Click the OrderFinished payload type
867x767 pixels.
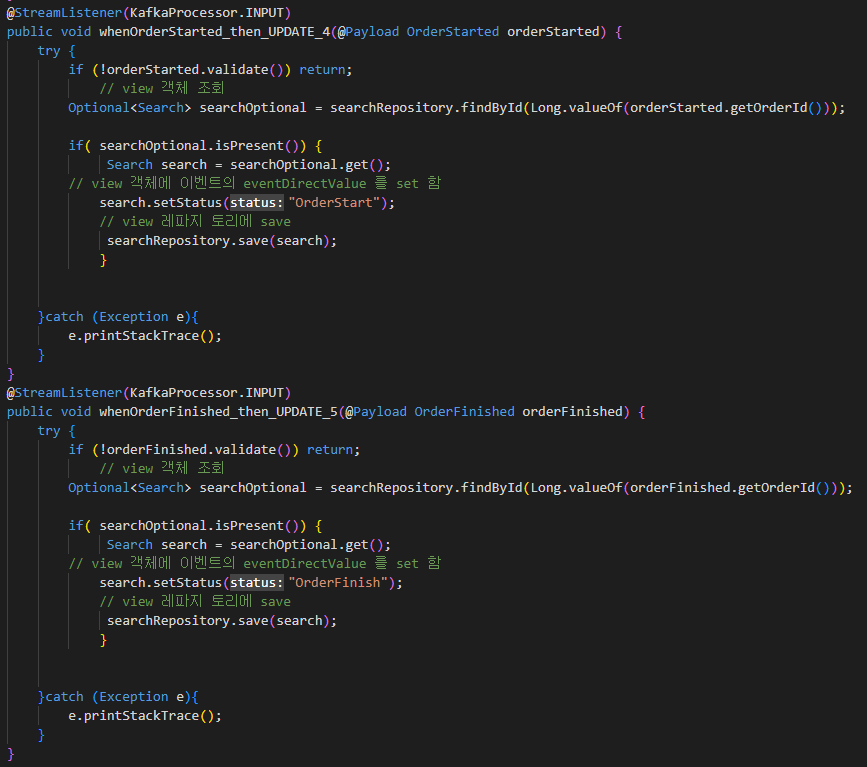(x=464, y=411)
